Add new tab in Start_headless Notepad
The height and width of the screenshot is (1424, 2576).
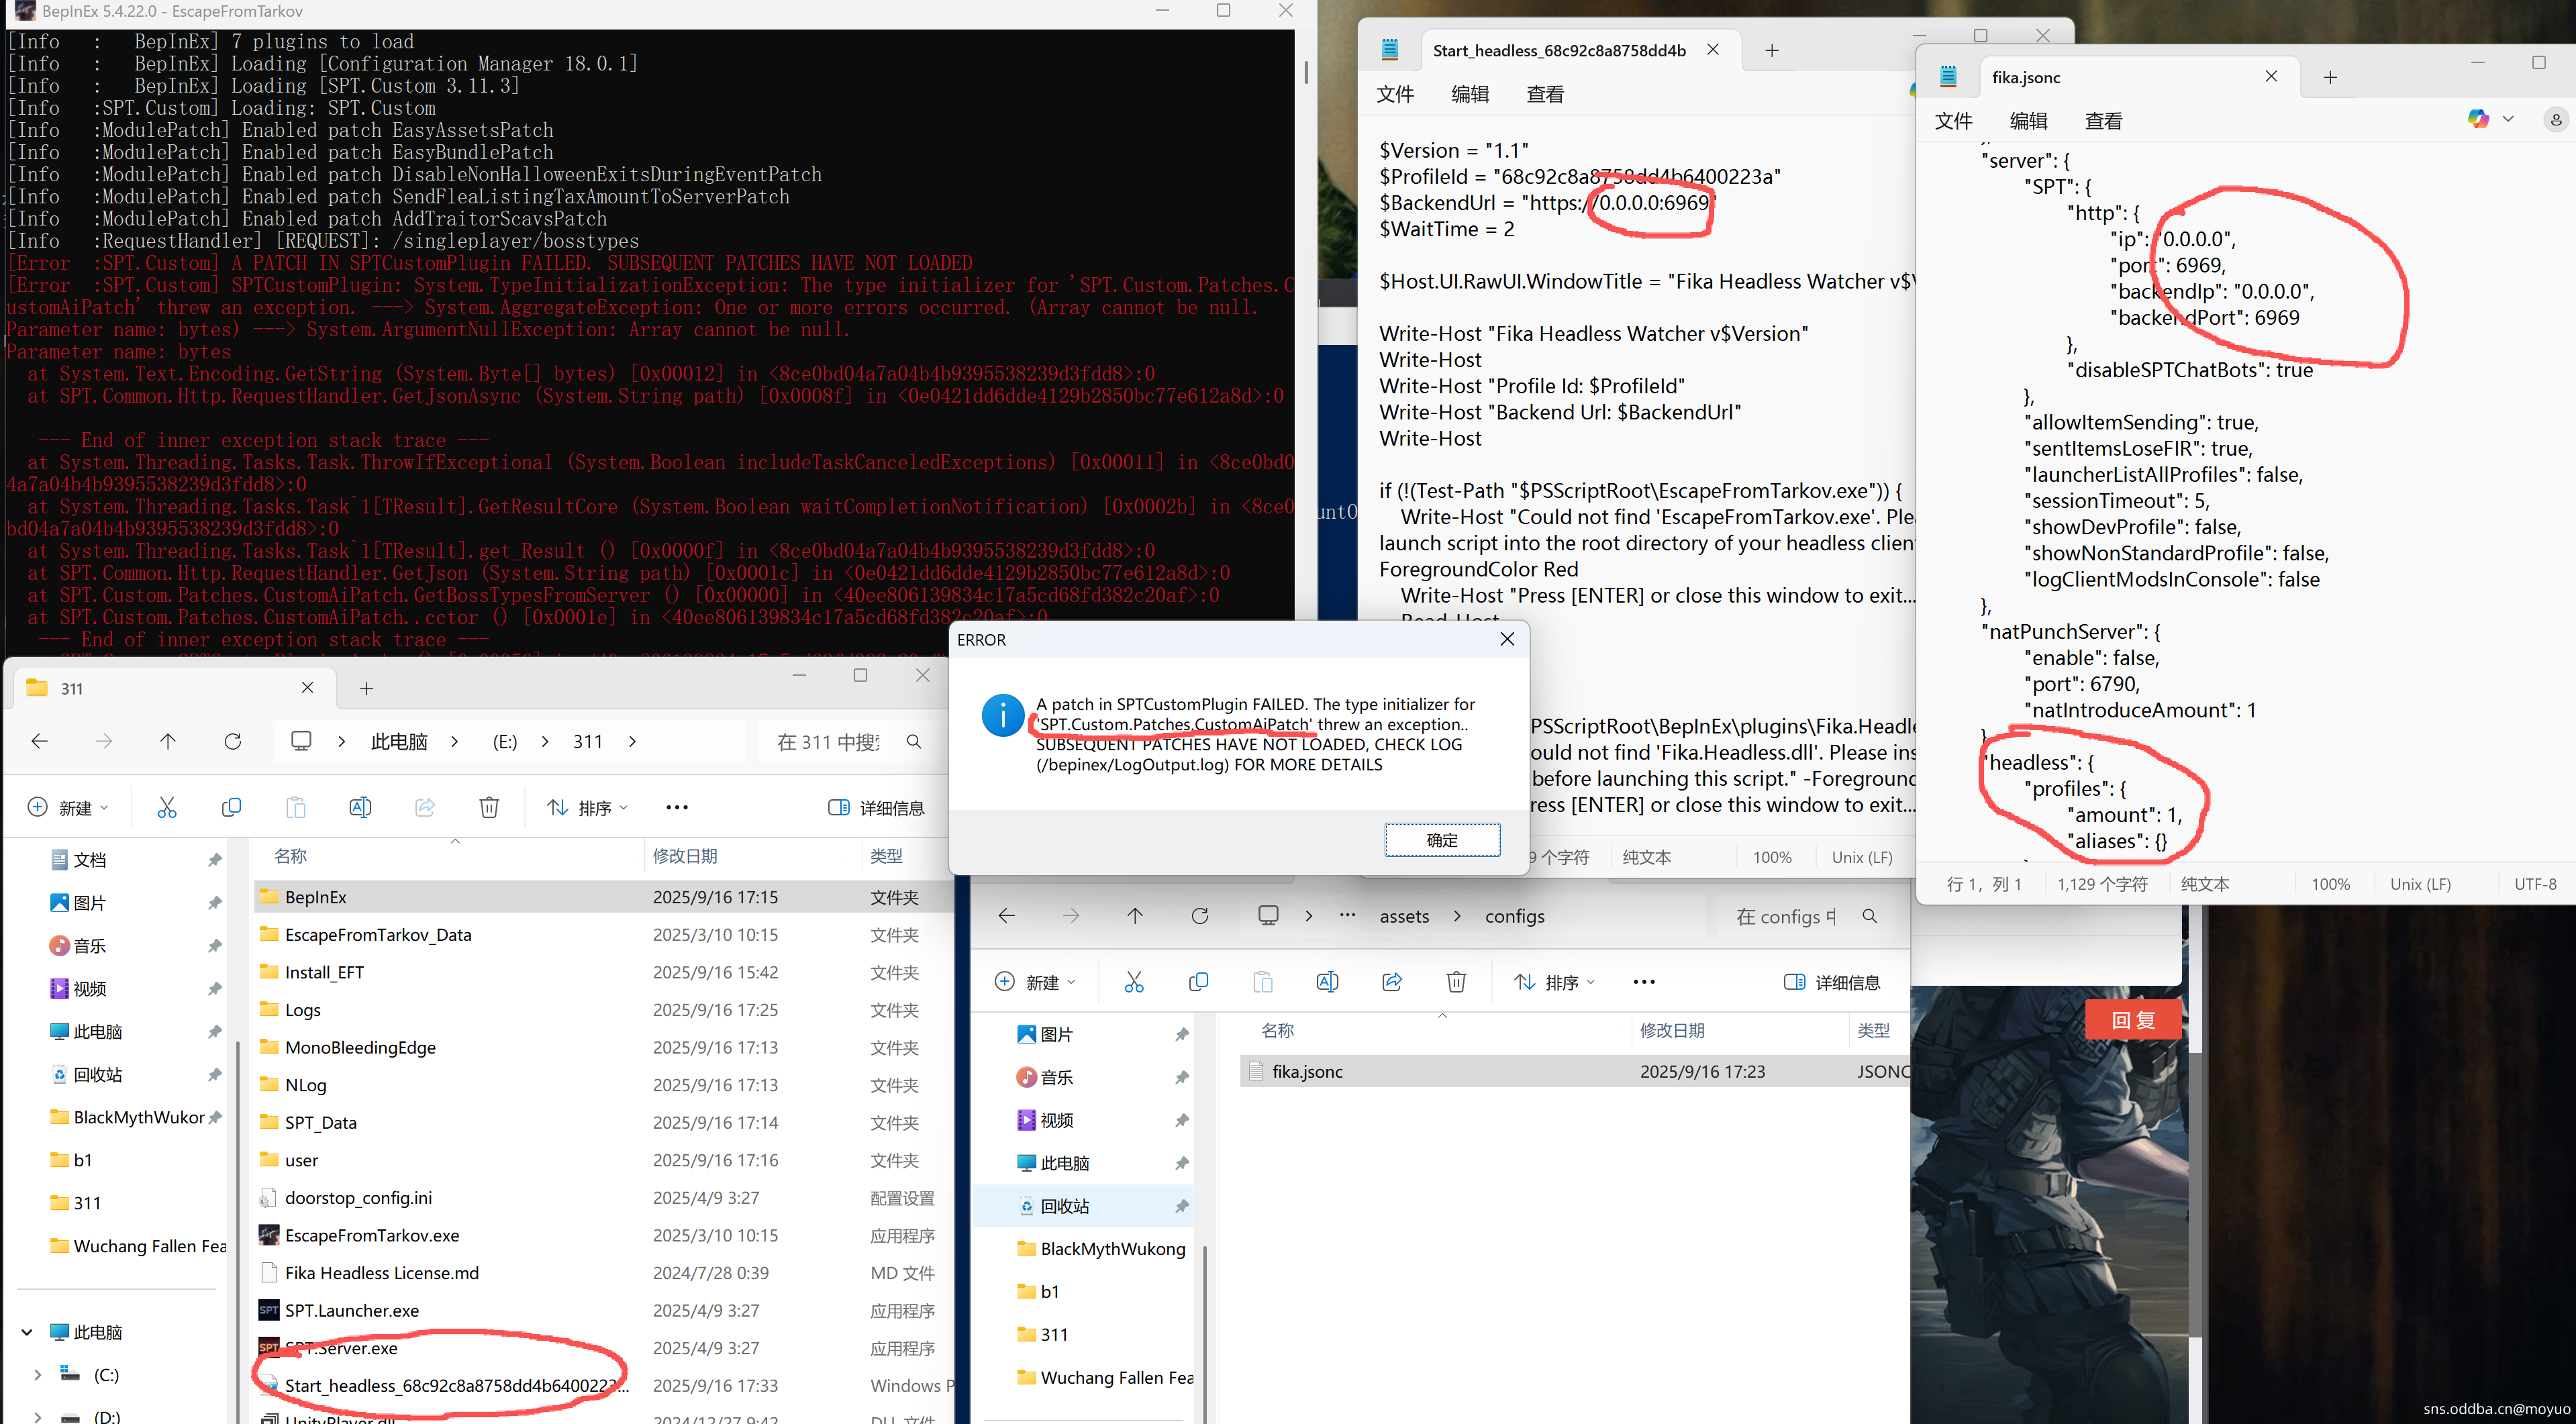click(x=1772, y=50)
